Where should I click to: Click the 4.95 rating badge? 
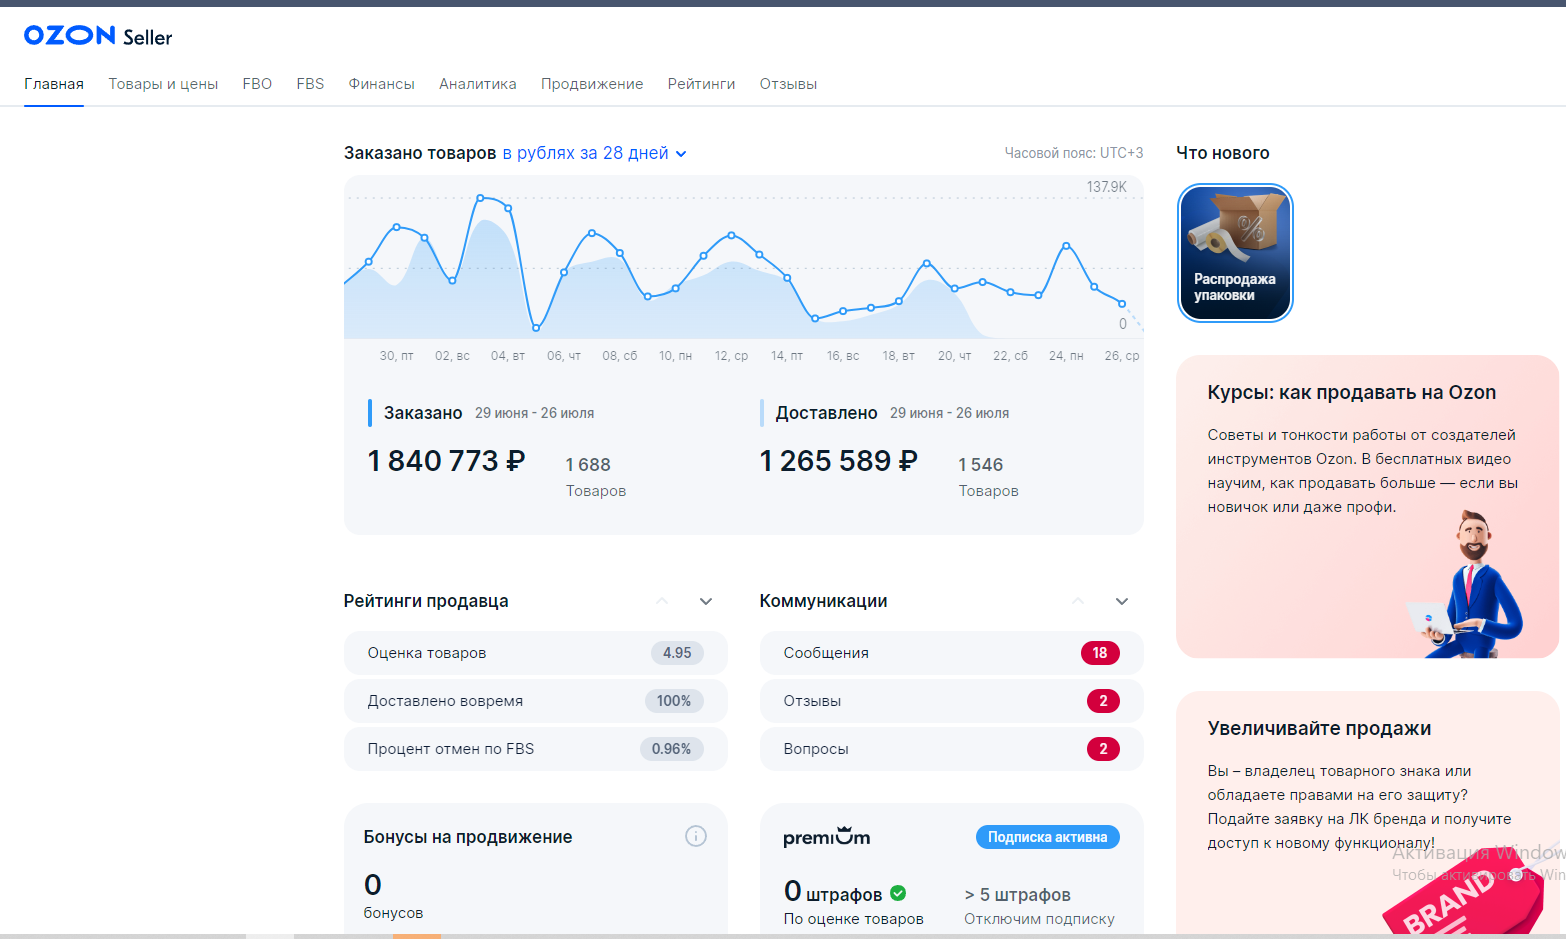coord(677,653)
